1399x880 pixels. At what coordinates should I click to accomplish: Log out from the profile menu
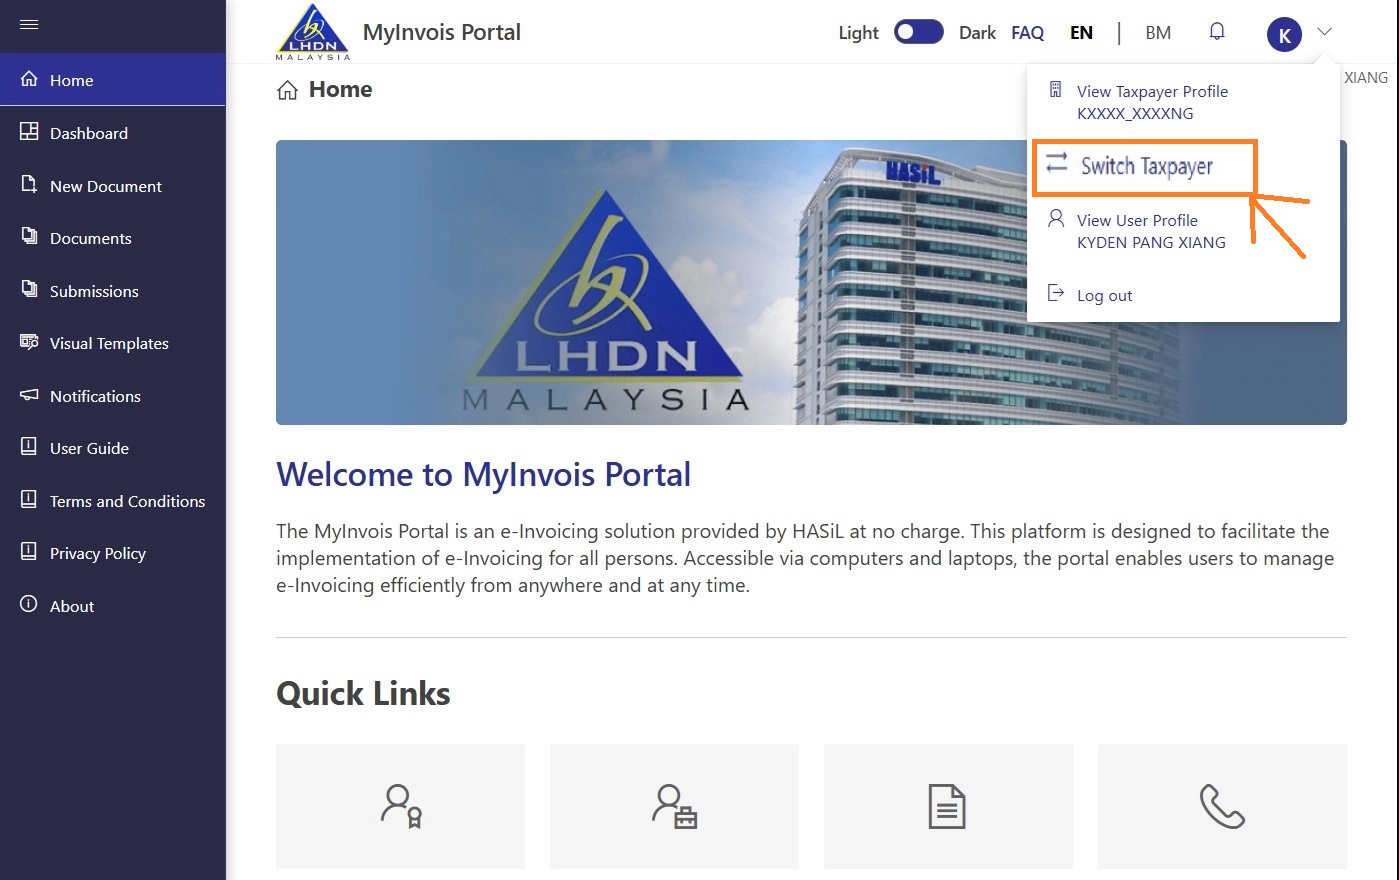[x=1104, y=295]
